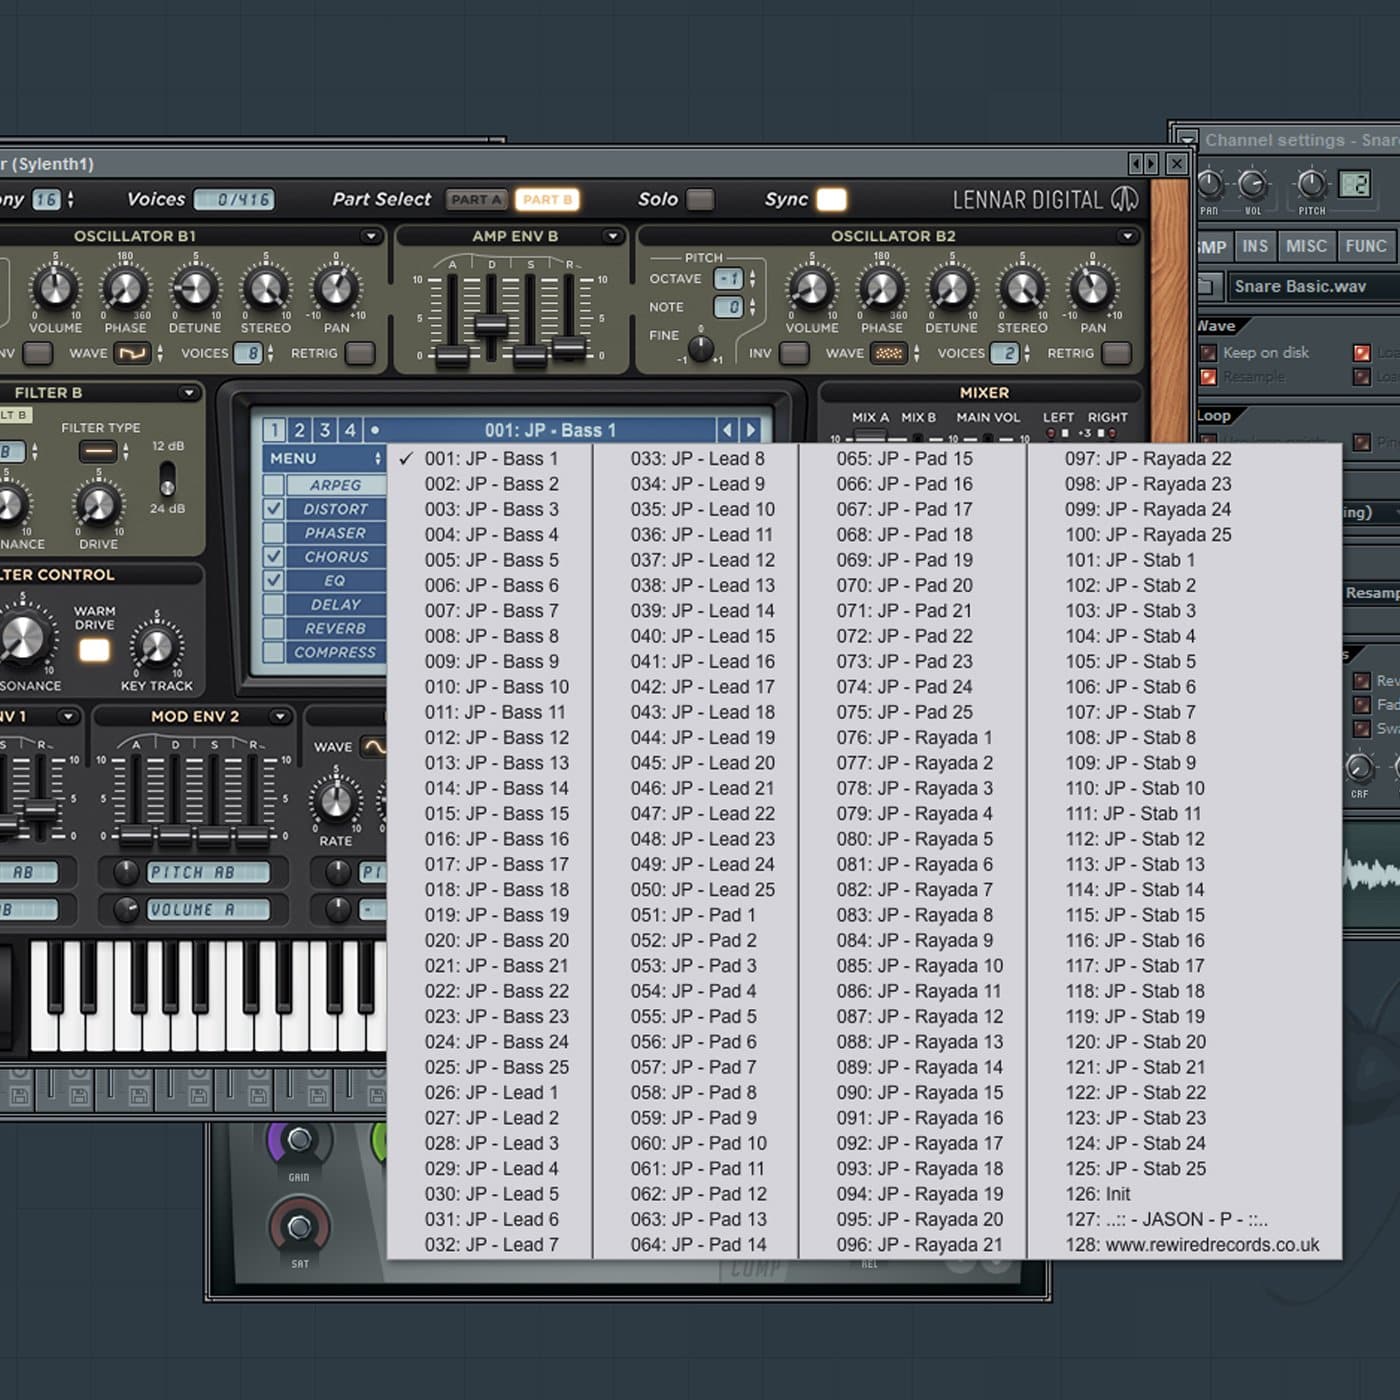Choose preset 126: Init from list

(1097, 1194)
